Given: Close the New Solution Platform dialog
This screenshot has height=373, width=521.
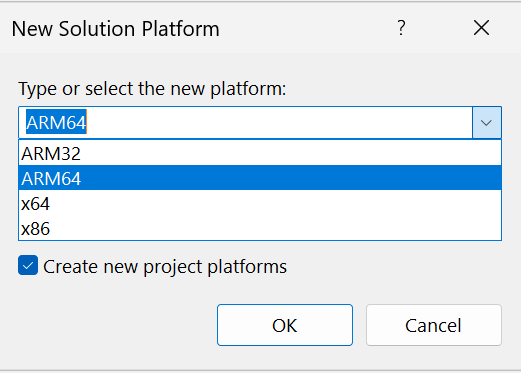Looking at the screenshot, I should pos(481,27).
